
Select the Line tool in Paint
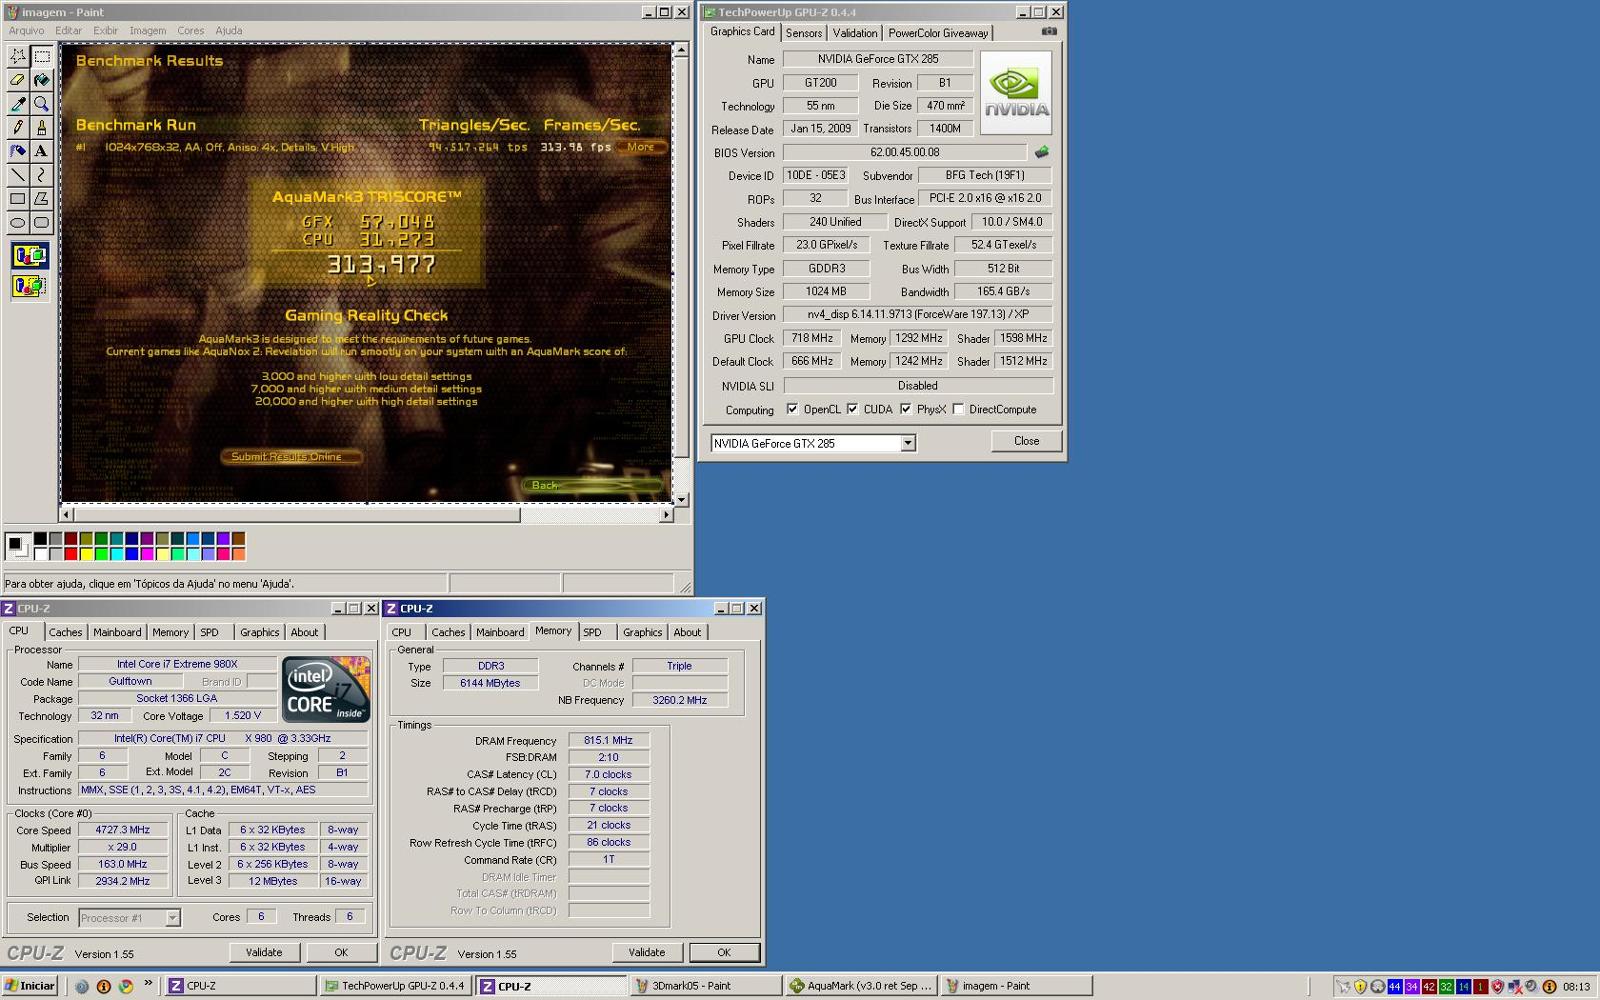(x=18, y=175)
